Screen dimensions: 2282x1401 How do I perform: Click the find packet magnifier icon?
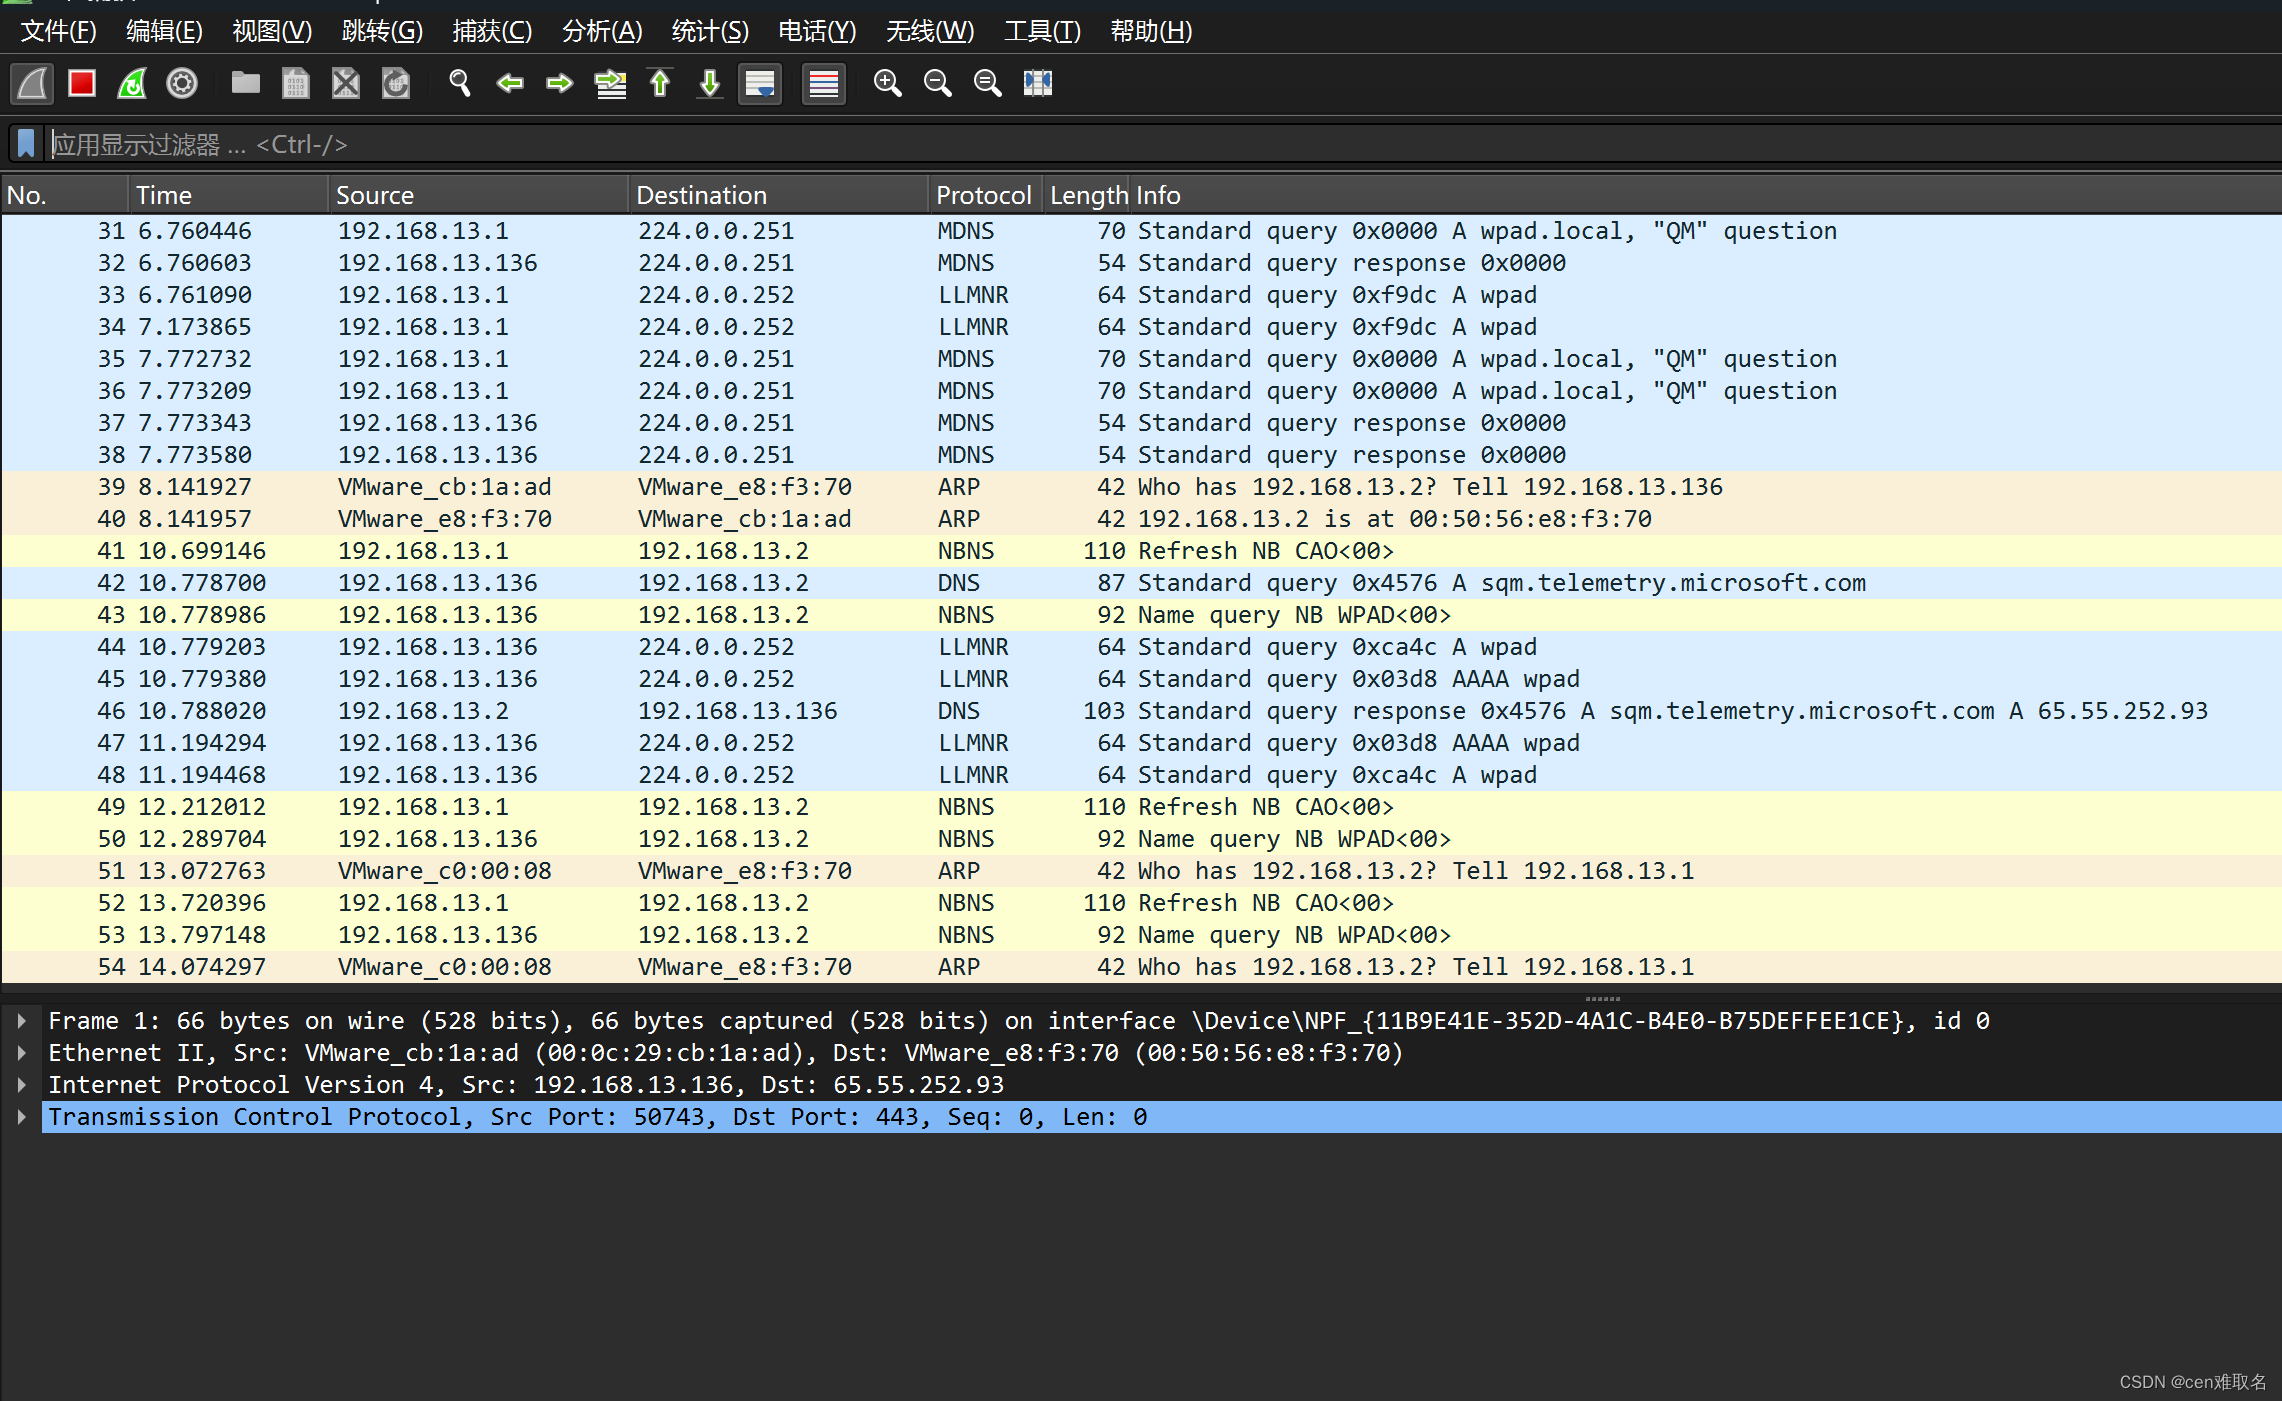(x=459, y=83)
